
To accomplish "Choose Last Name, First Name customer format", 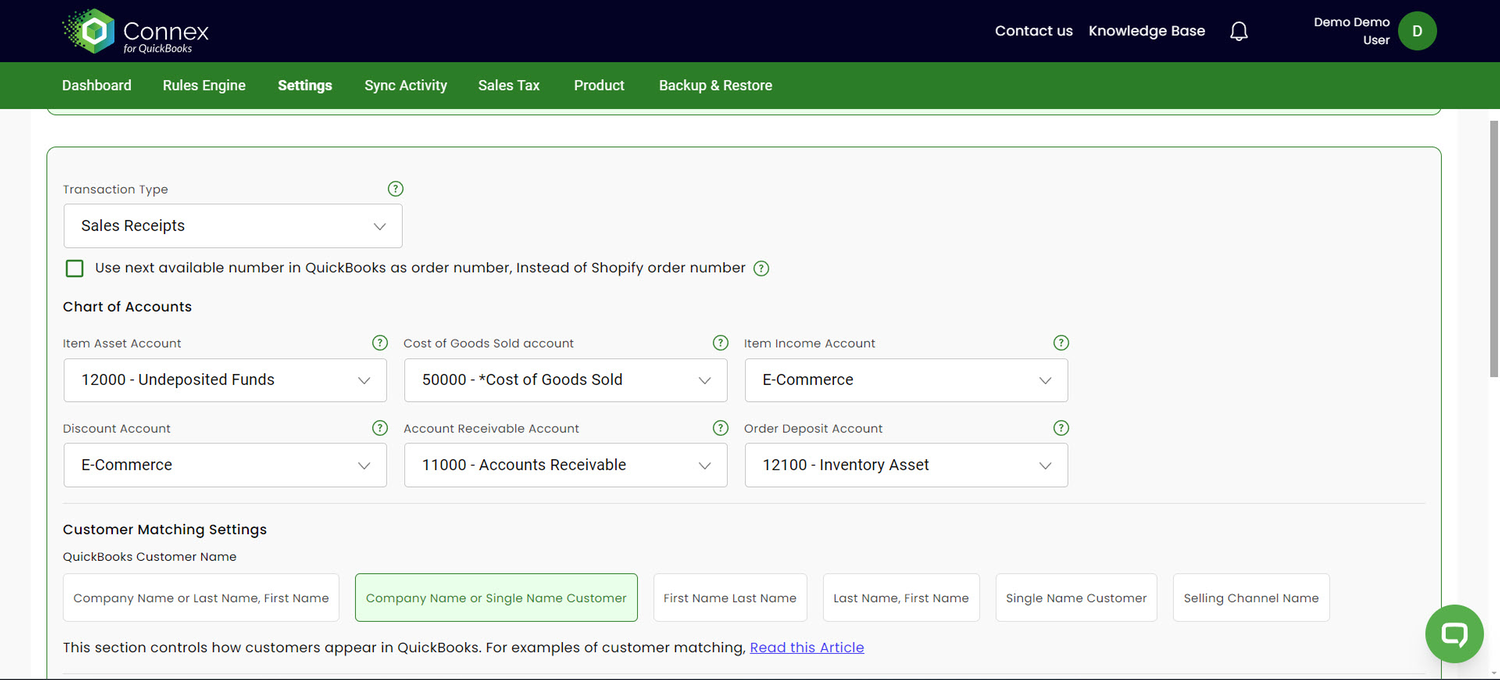I will click(x=901, y=598).
